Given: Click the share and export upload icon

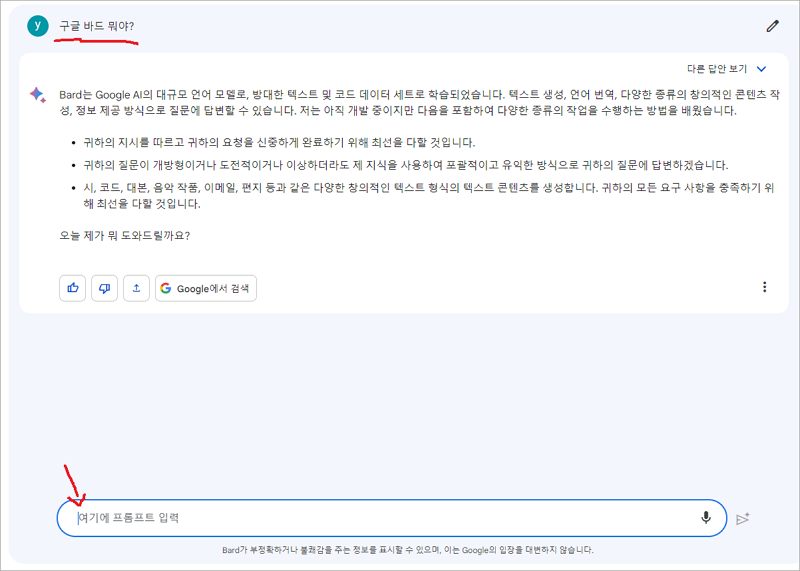Looking at the screenshot, I should click(137, 288).
